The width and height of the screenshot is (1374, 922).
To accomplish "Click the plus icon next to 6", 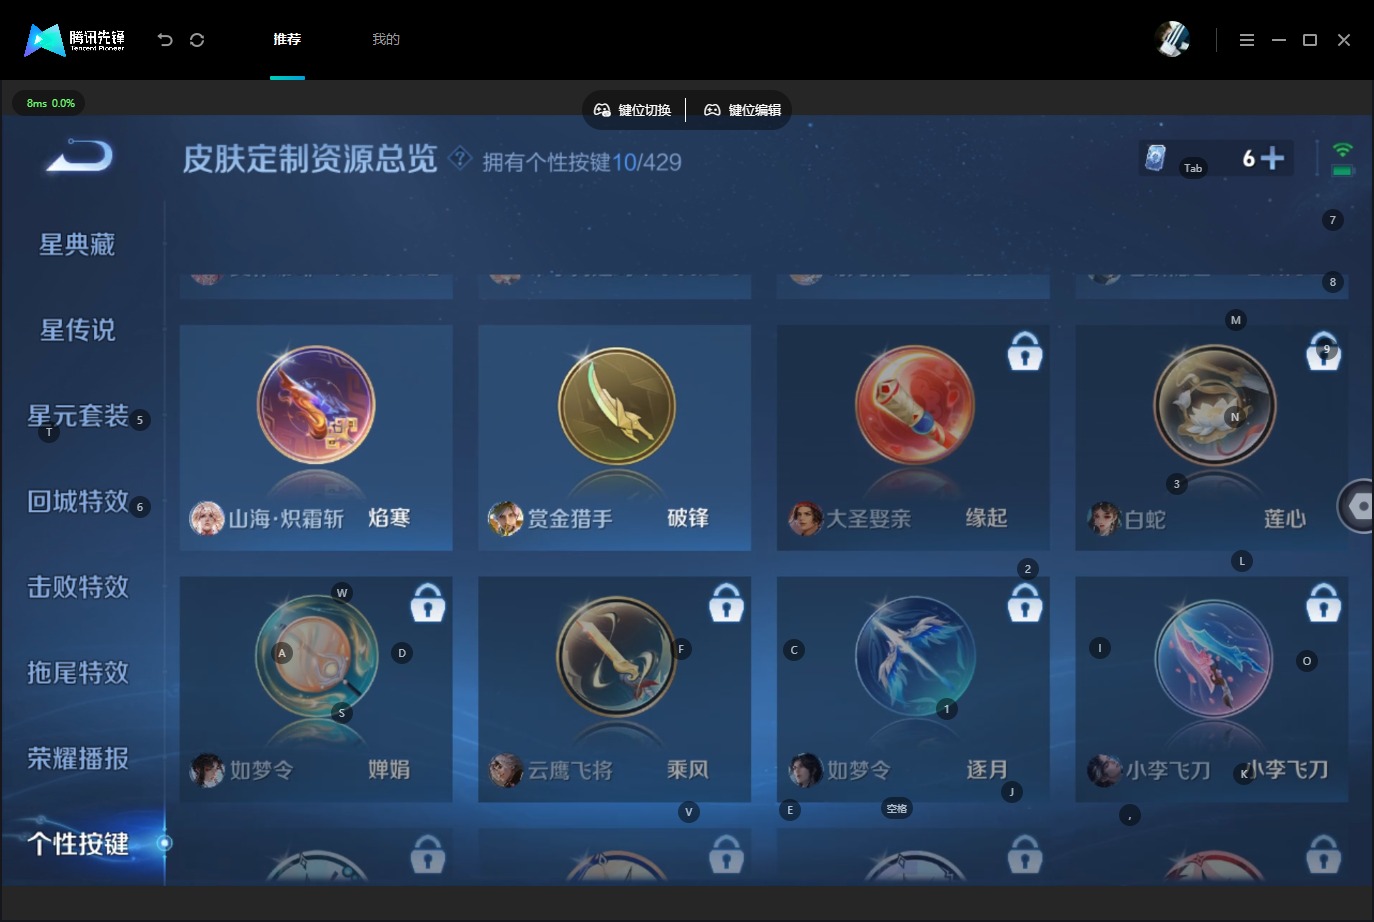I will pos(1272,158).
